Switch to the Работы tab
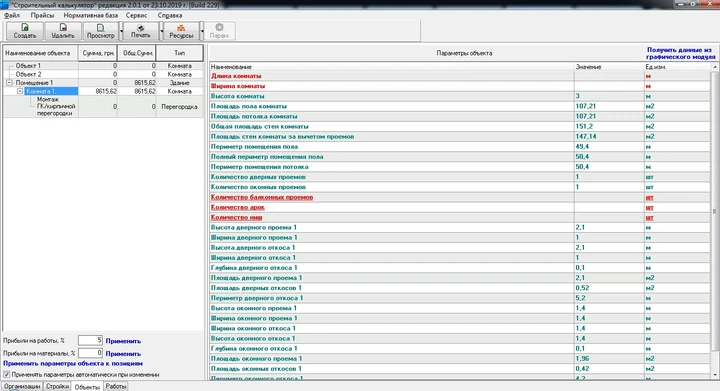720x391 pixels. click(x=116, y=386)
